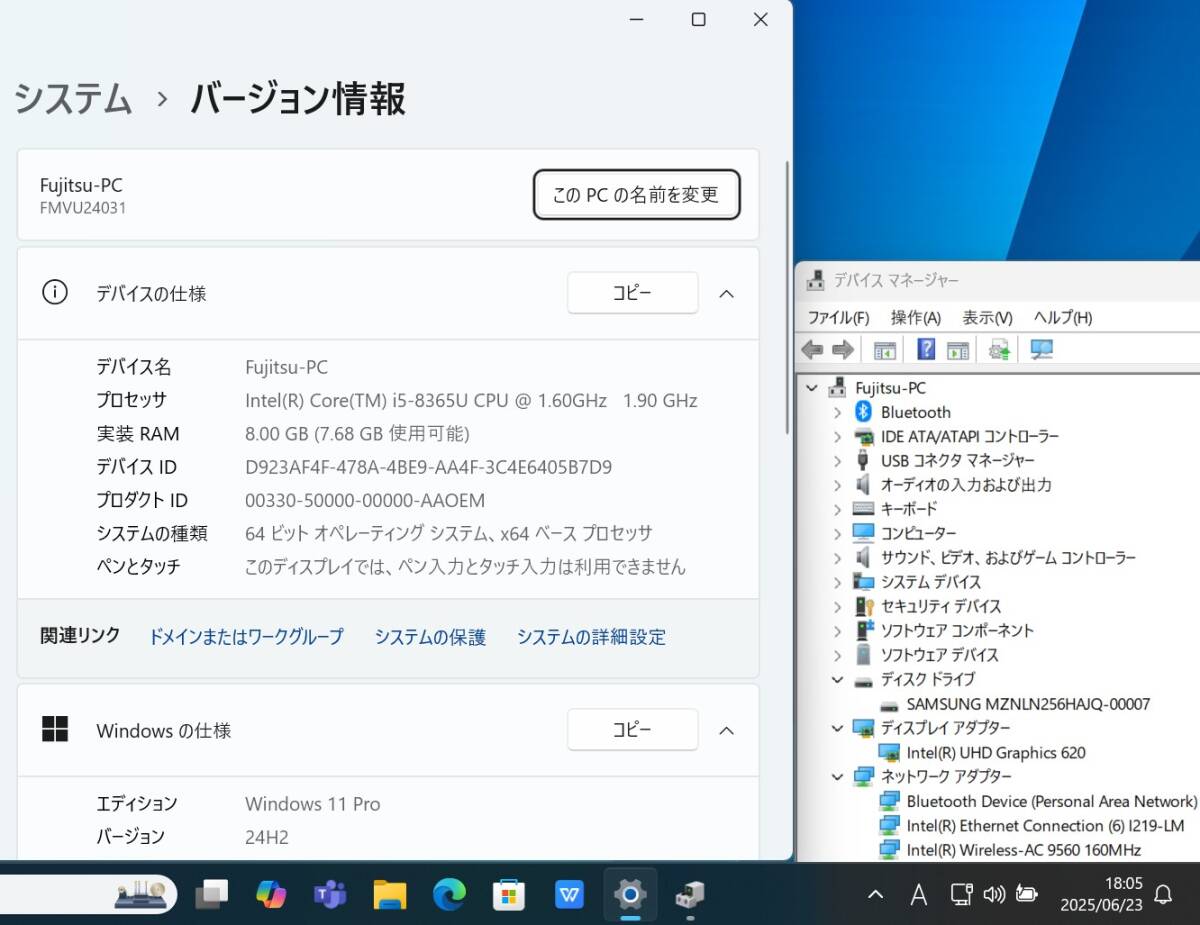This screenshot has width=1200, height=925.
Task: Launch Microsoft Edge from the taskbar
Action: pos(449,894)
